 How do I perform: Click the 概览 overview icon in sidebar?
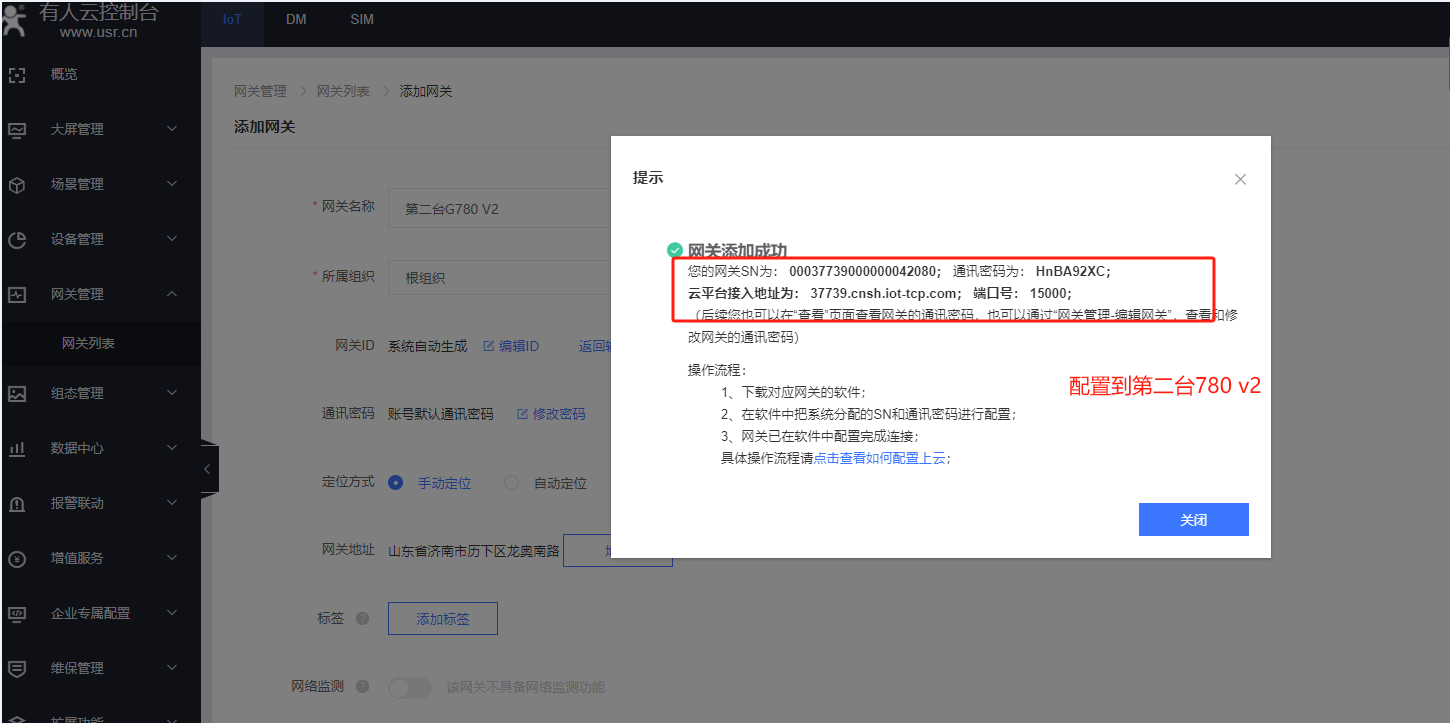click(x=16, y=75)
